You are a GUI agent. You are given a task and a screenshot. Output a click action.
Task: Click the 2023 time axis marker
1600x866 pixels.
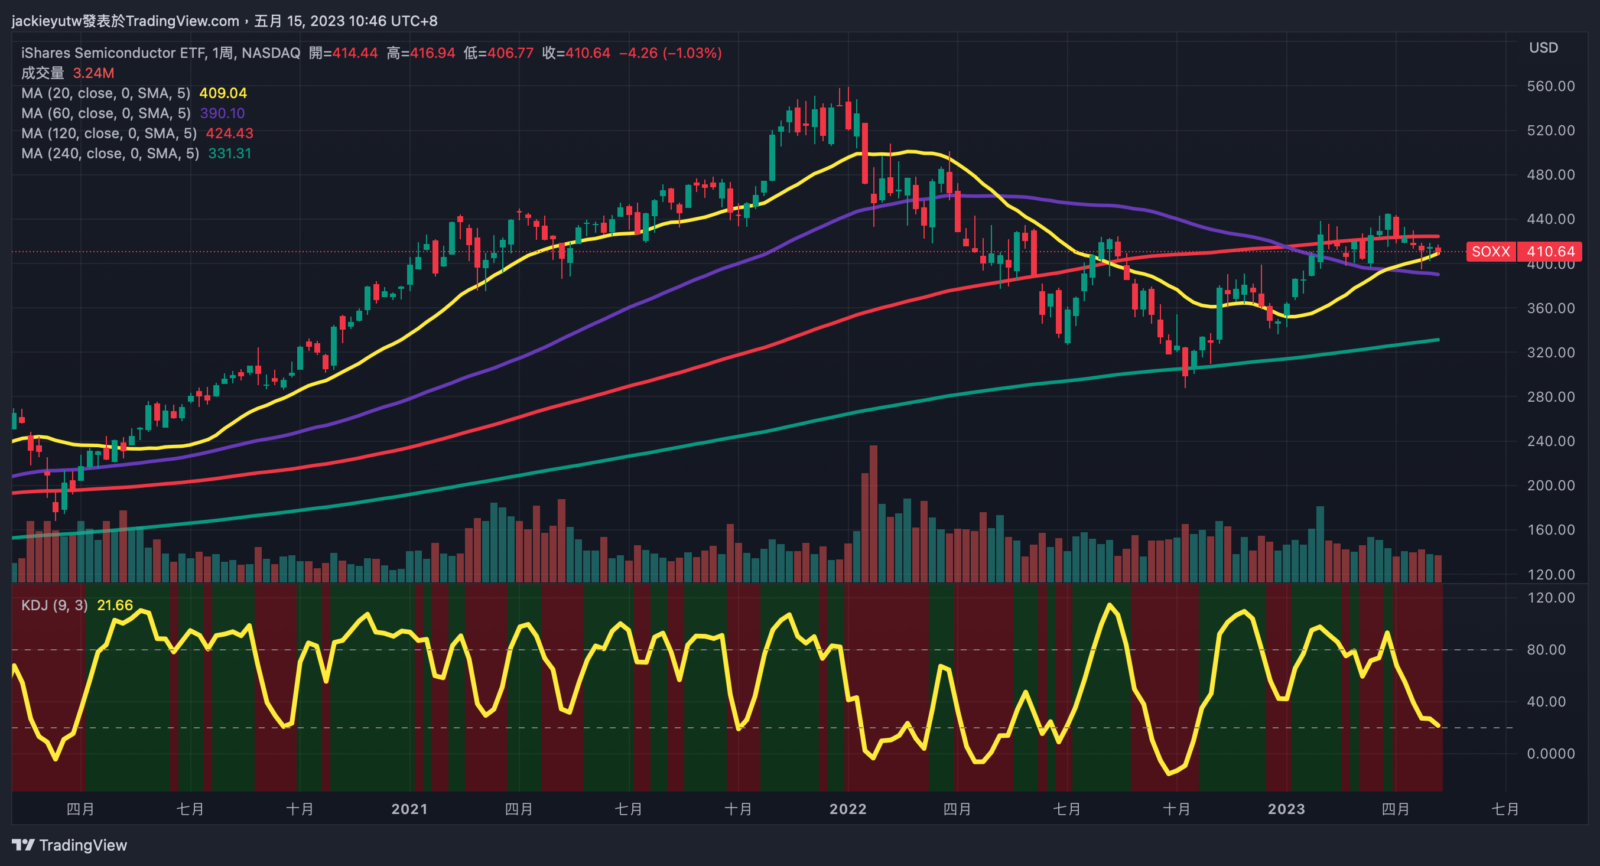coord(1286,809)
